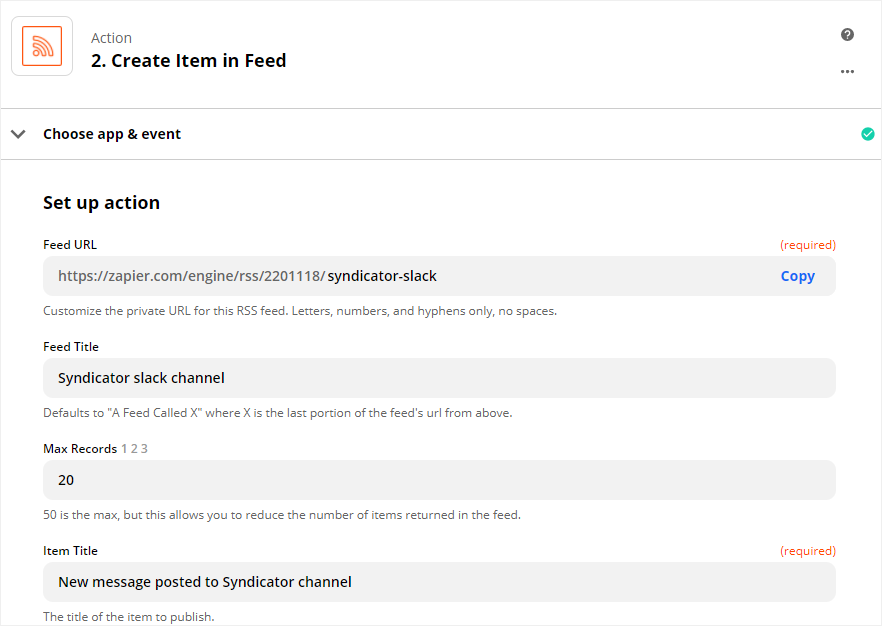Image resolution: width=882 pixels, height=626 pixels.
Task: Click the green completed checkmark icon
Action: [x=867, y=134]
